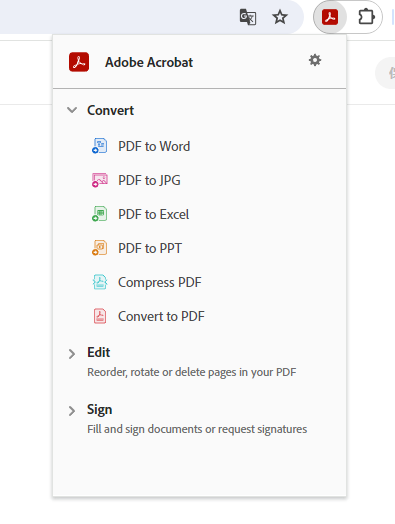Click the Convert section heading

click(111, 110)
